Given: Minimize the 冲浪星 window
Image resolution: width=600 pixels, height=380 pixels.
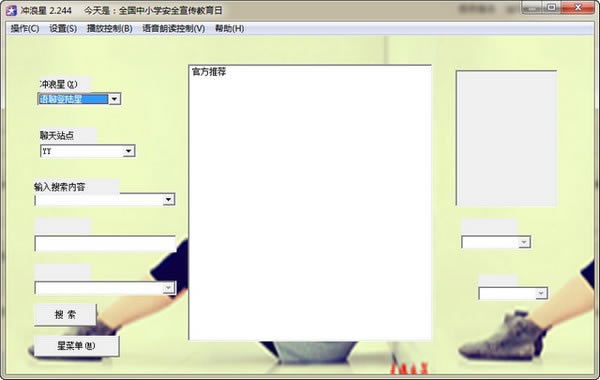Looking at the screenshot, I should click(532, 7).
